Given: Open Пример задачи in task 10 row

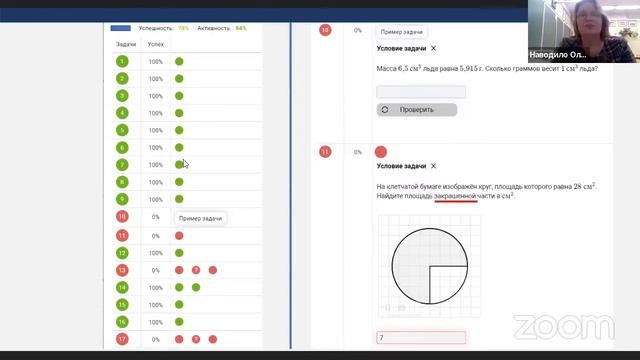Looking at the screenshot, I should click(x=200, y=218).
